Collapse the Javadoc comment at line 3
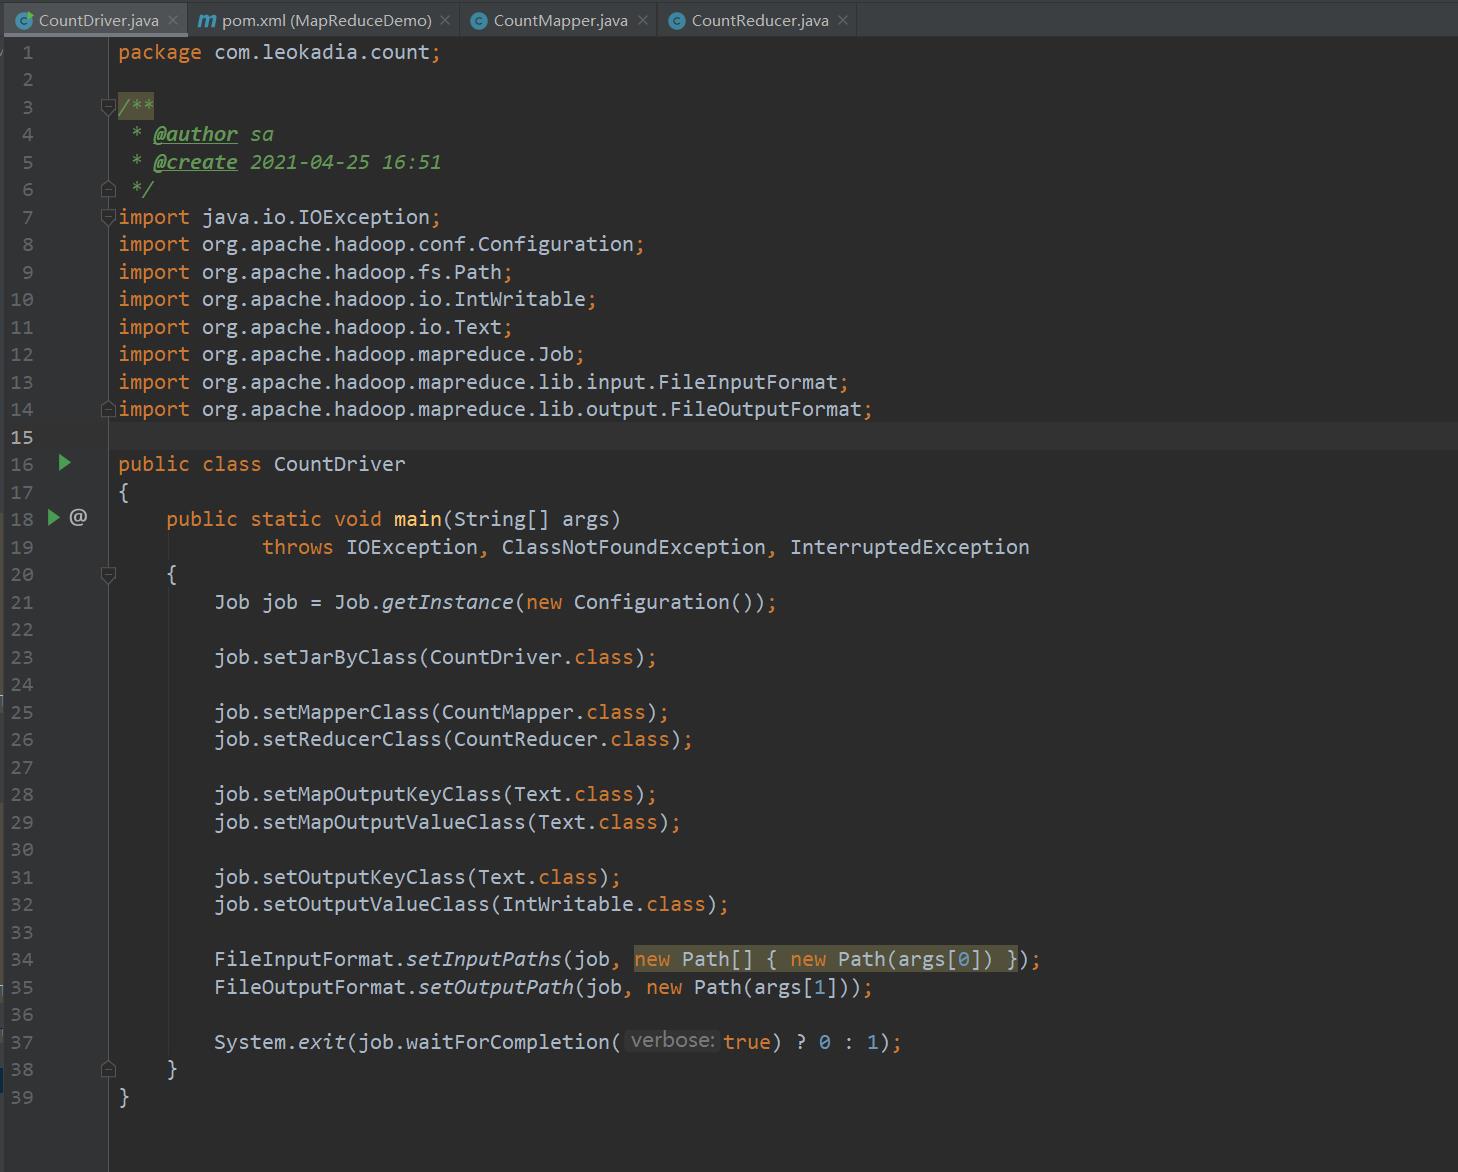Viewport: 1458px width, 1172px height. (108, 107)
